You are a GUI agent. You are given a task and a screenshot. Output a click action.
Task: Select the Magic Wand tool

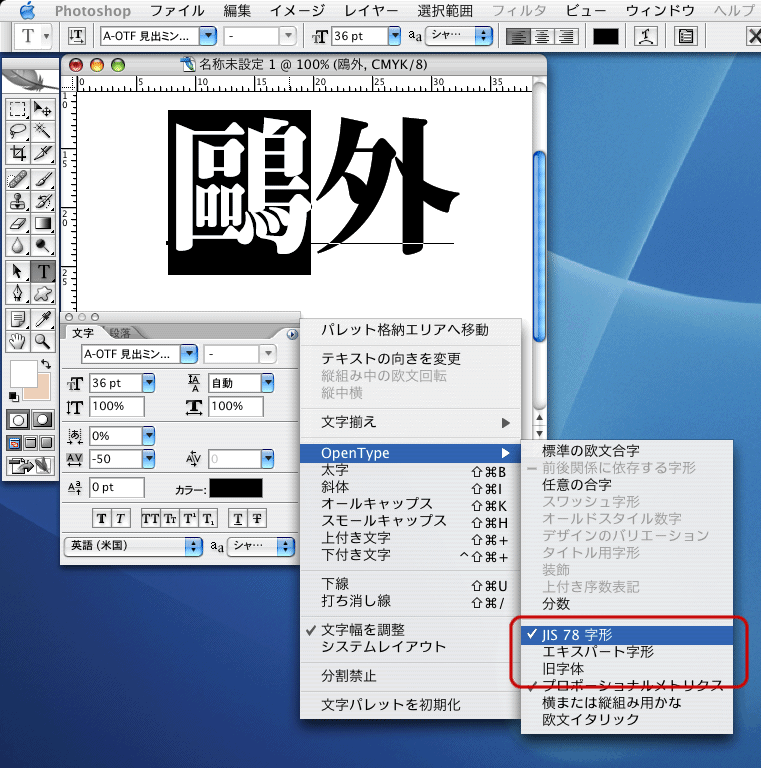tap(43, 131)
